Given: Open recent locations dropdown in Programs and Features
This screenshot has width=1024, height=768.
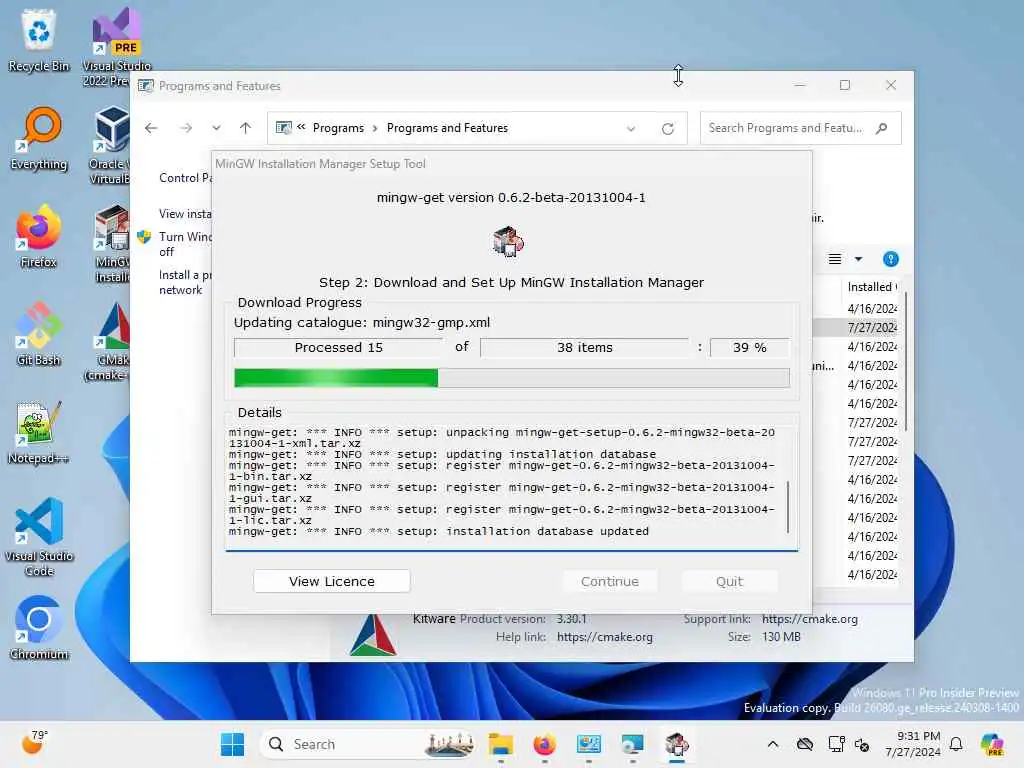Looking at the screenshot, I should click(216, 128).
